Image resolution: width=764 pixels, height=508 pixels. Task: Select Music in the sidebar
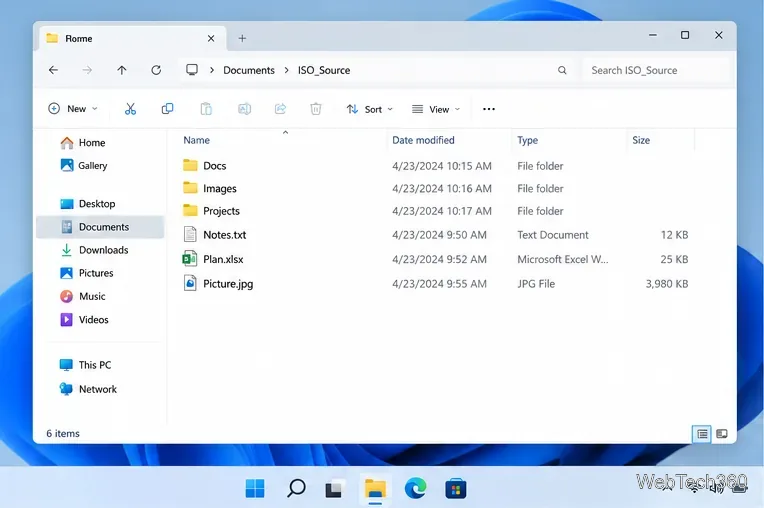pos(83,296)
